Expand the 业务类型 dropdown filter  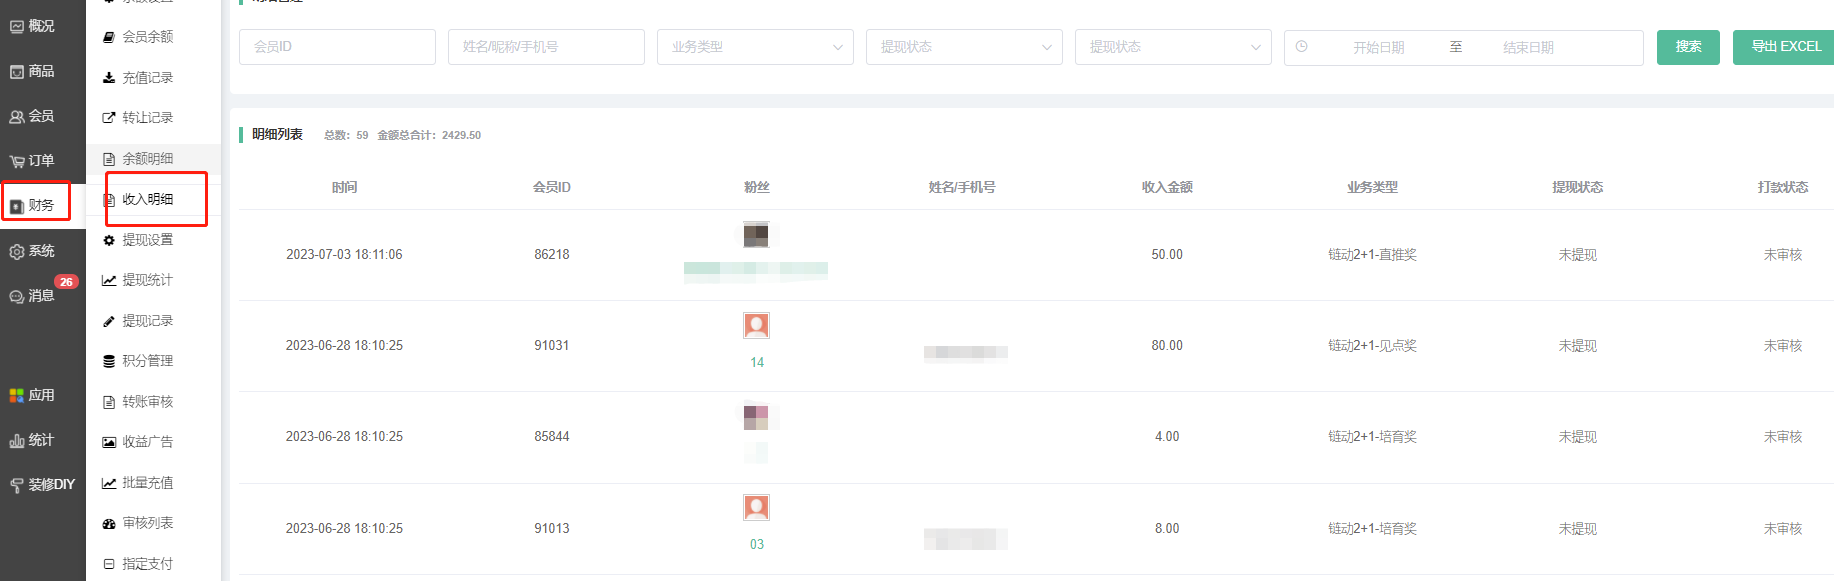coord(755,47)
